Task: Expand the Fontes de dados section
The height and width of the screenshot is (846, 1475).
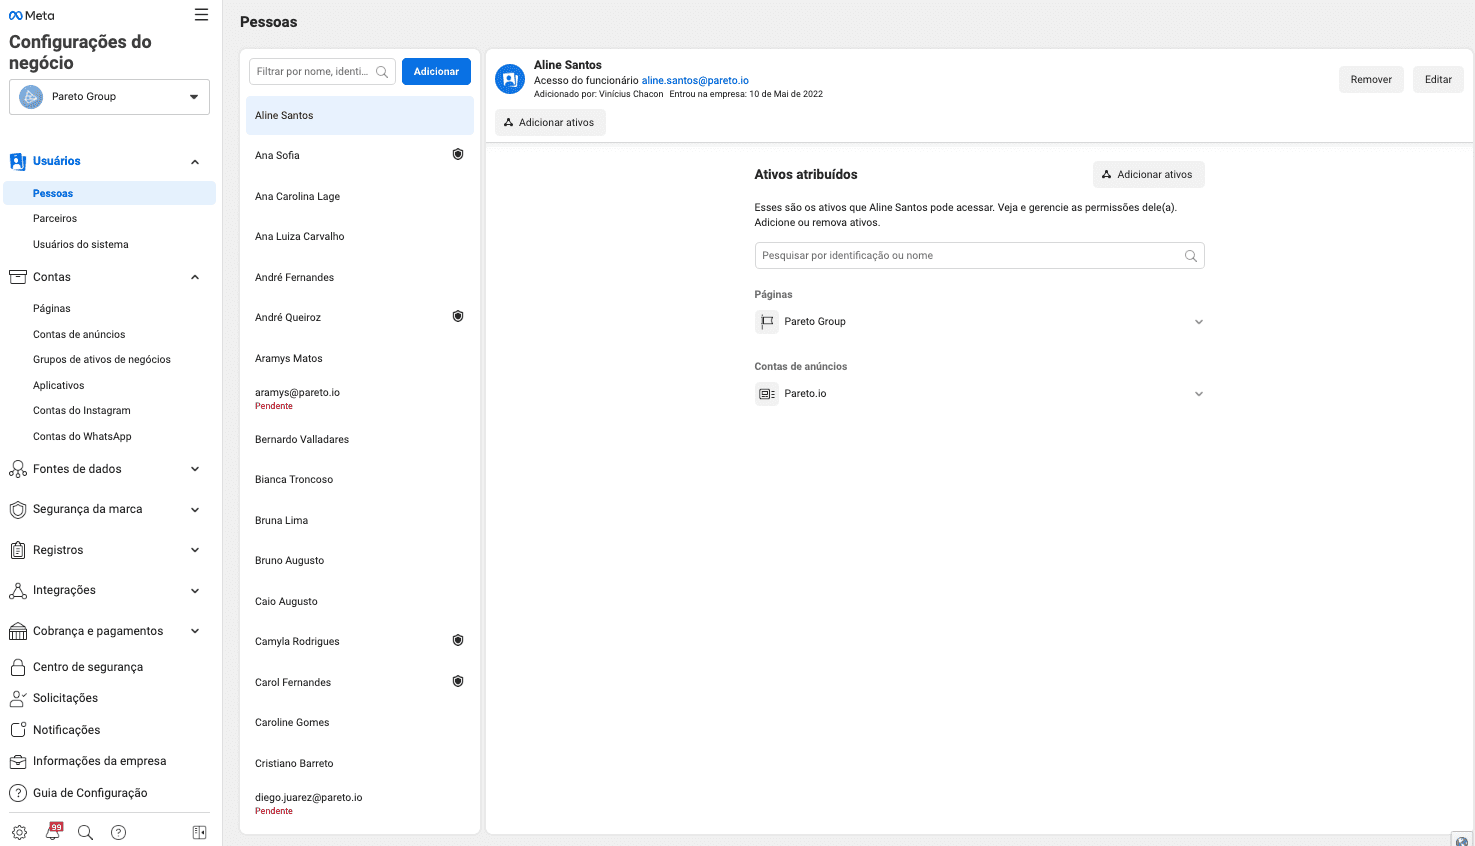Action: tap(195, 469)
